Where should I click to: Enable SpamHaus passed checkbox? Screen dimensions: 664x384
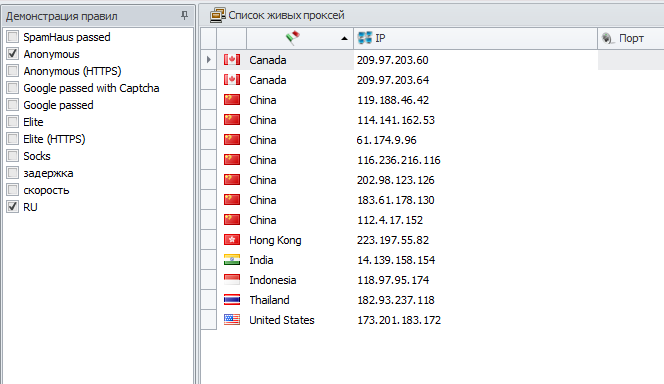click(13, 37)
